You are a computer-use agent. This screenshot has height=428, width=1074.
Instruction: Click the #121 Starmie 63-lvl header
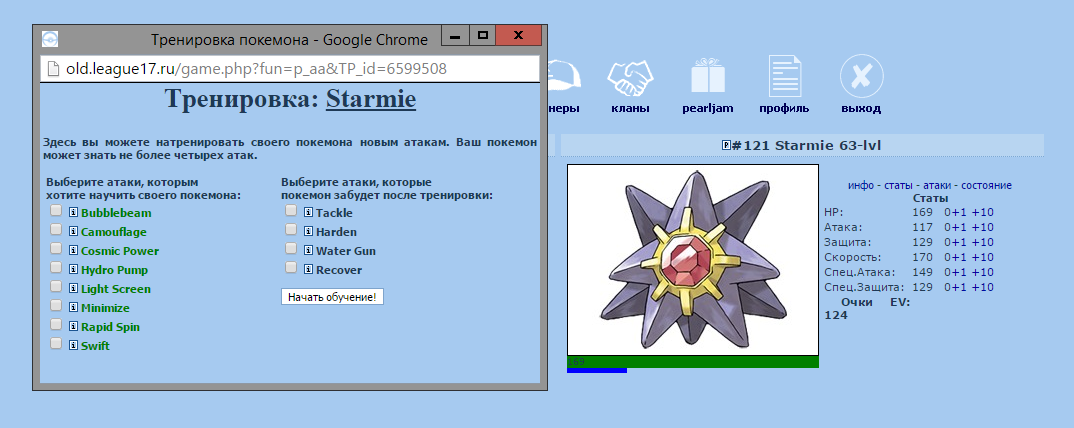click(802, 145)
